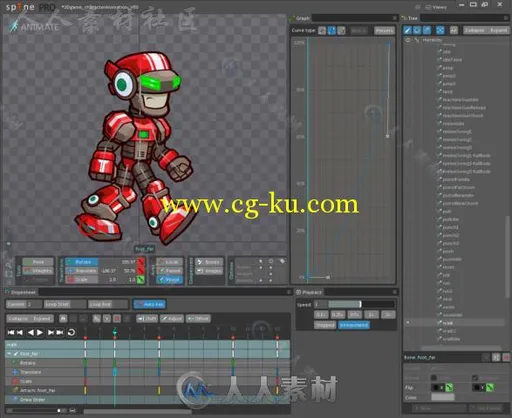Click the Loop End field
The image size is (512, 418).
(x=108, y=304)
